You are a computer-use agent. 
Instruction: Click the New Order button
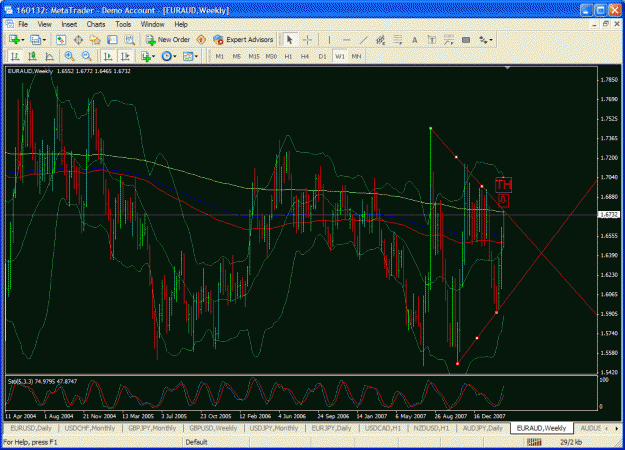coord(168,40)
